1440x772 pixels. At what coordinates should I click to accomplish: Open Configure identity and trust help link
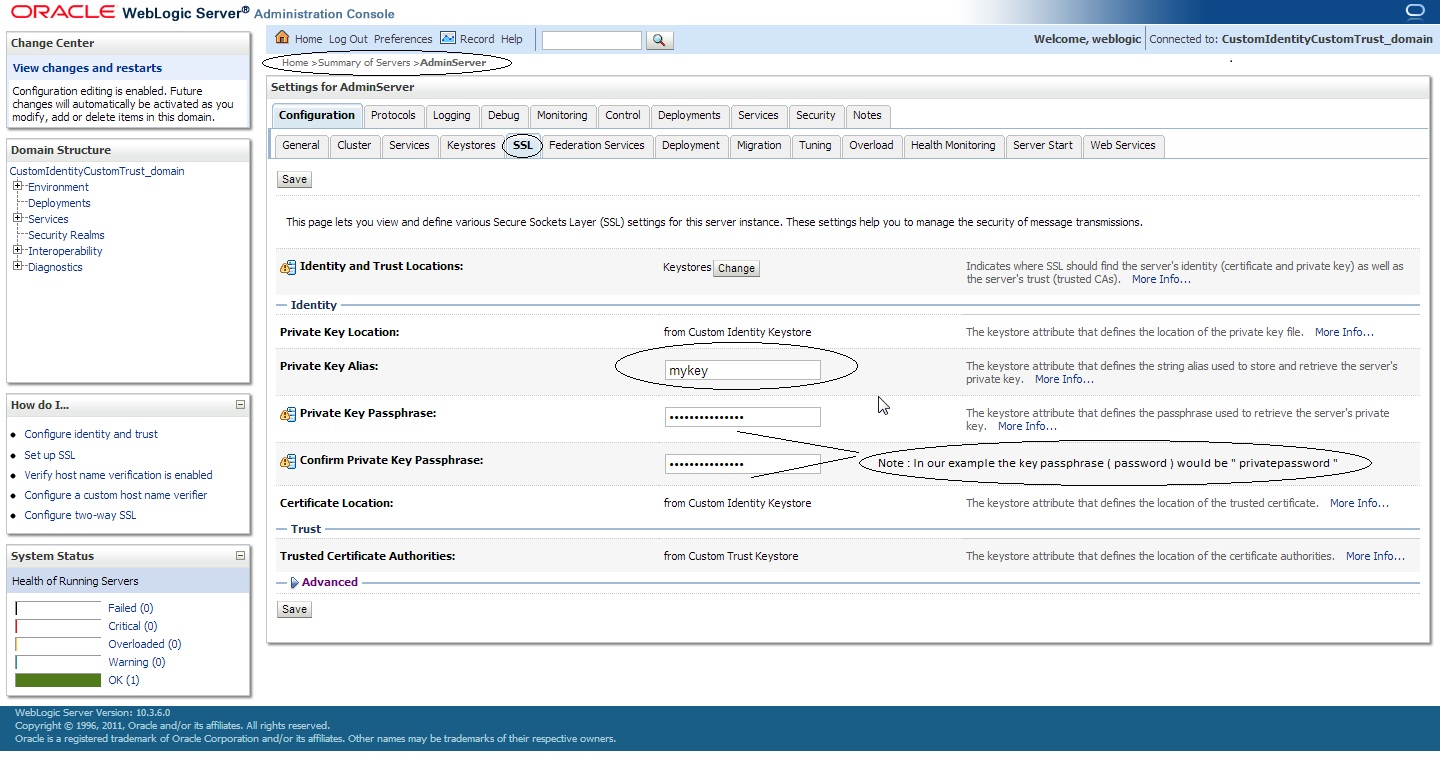[x=91, y=434]
